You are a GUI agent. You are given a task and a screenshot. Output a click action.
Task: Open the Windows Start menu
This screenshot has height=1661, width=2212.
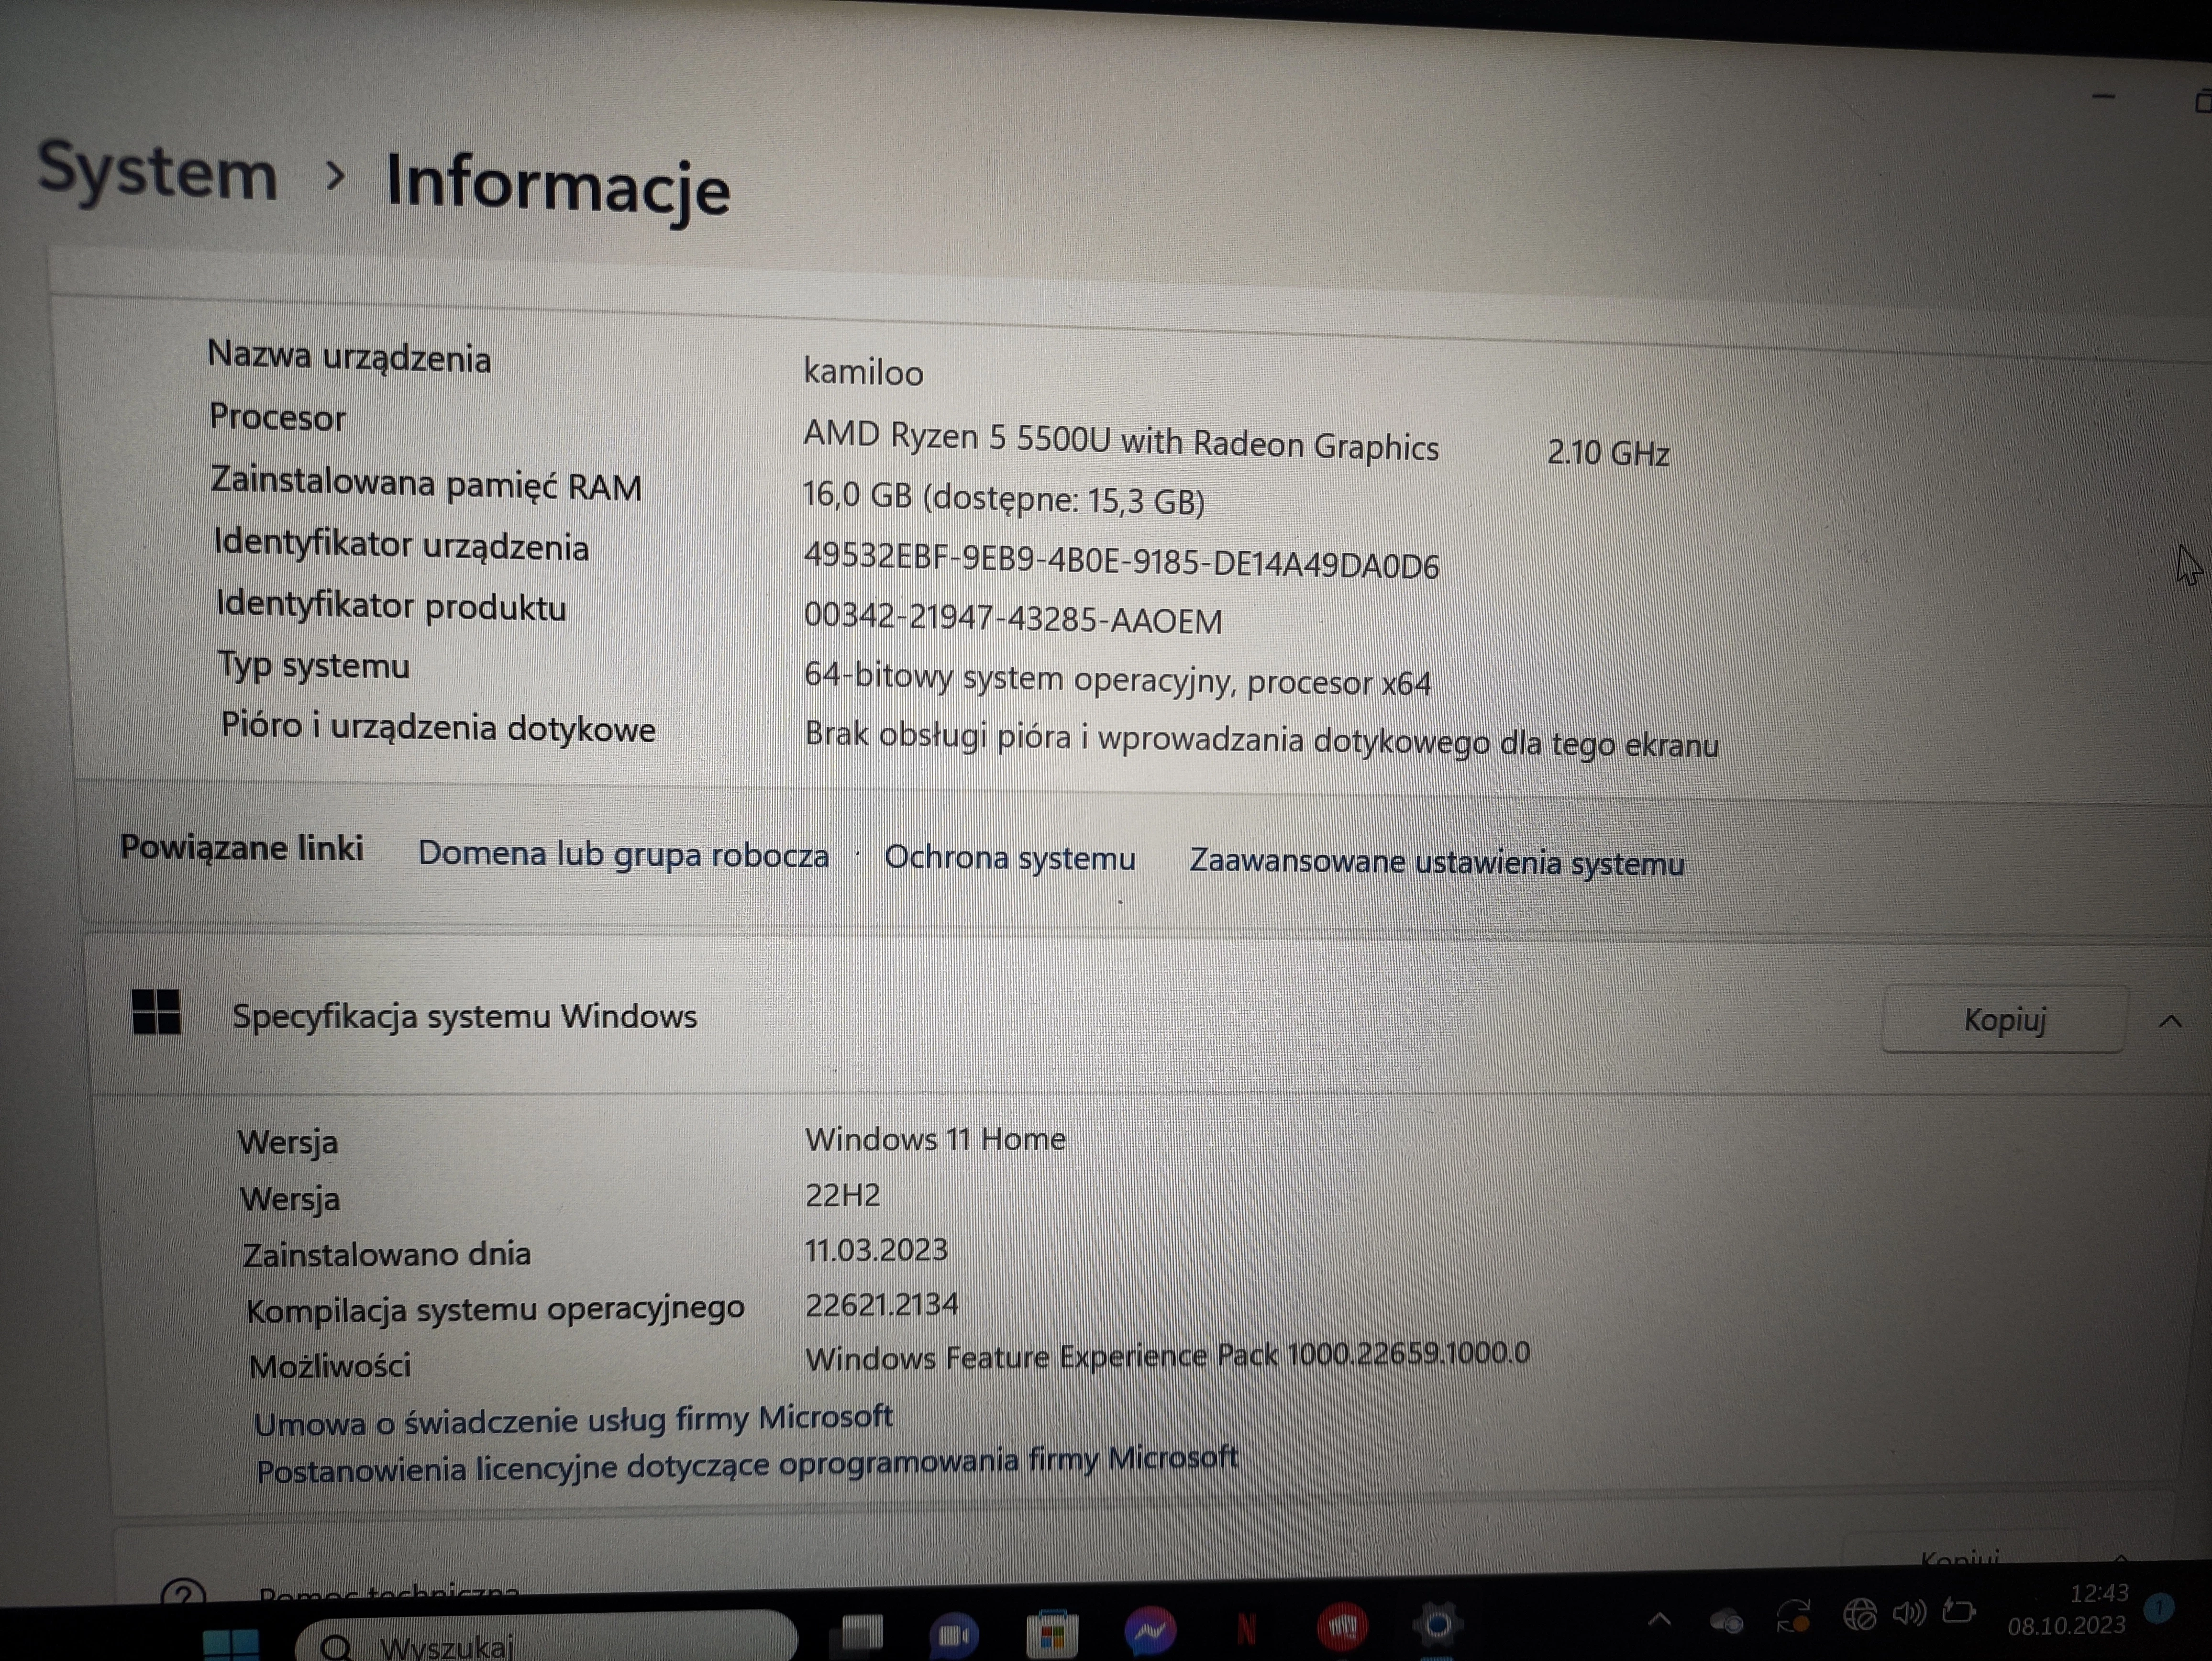[x=230, y=1644]
